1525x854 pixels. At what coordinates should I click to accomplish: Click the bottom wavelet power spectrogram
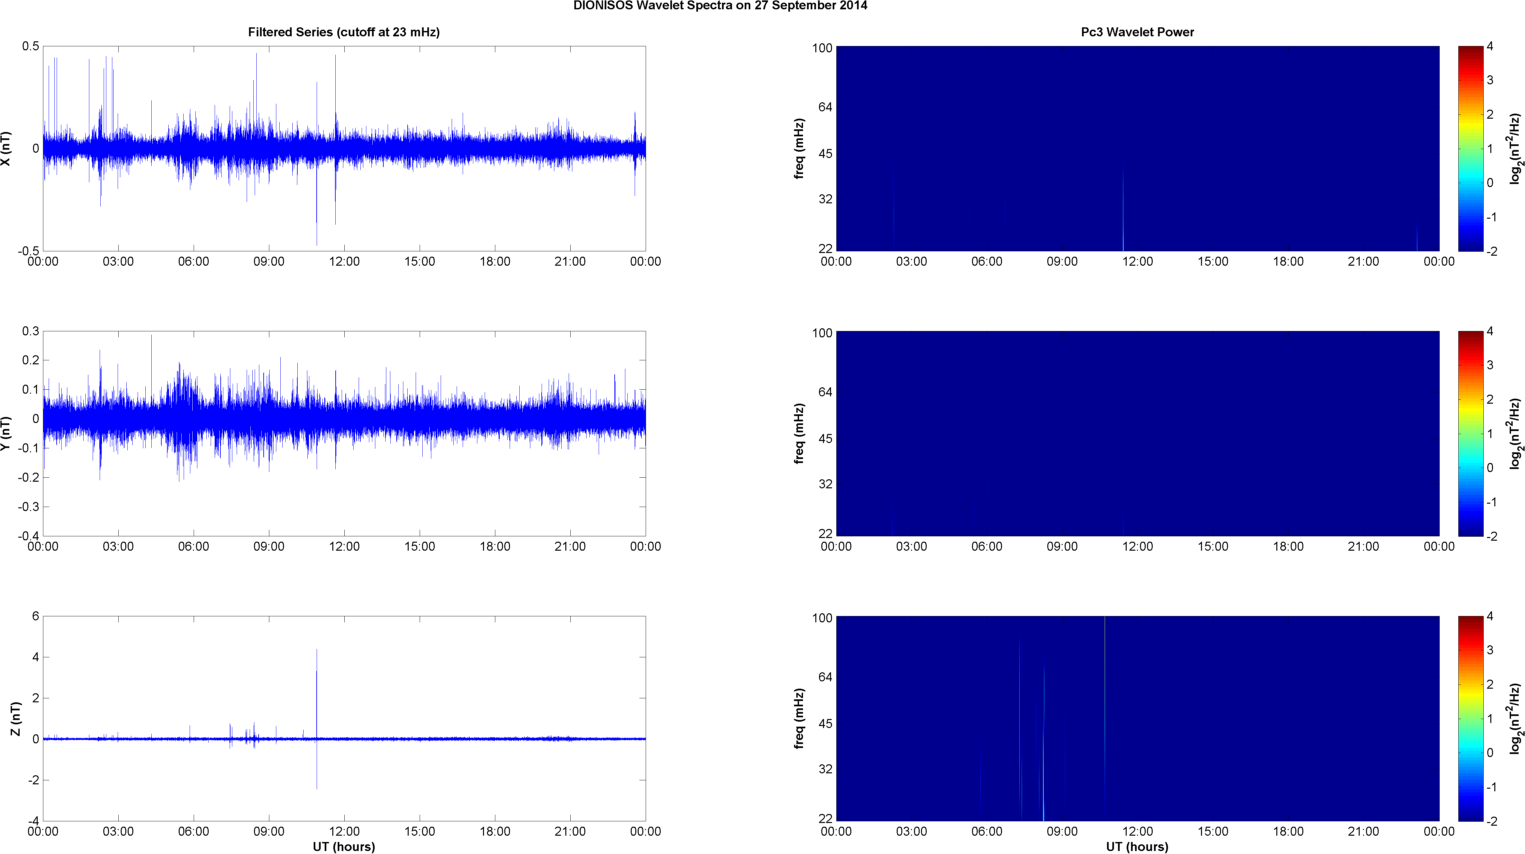[1137, 718]
